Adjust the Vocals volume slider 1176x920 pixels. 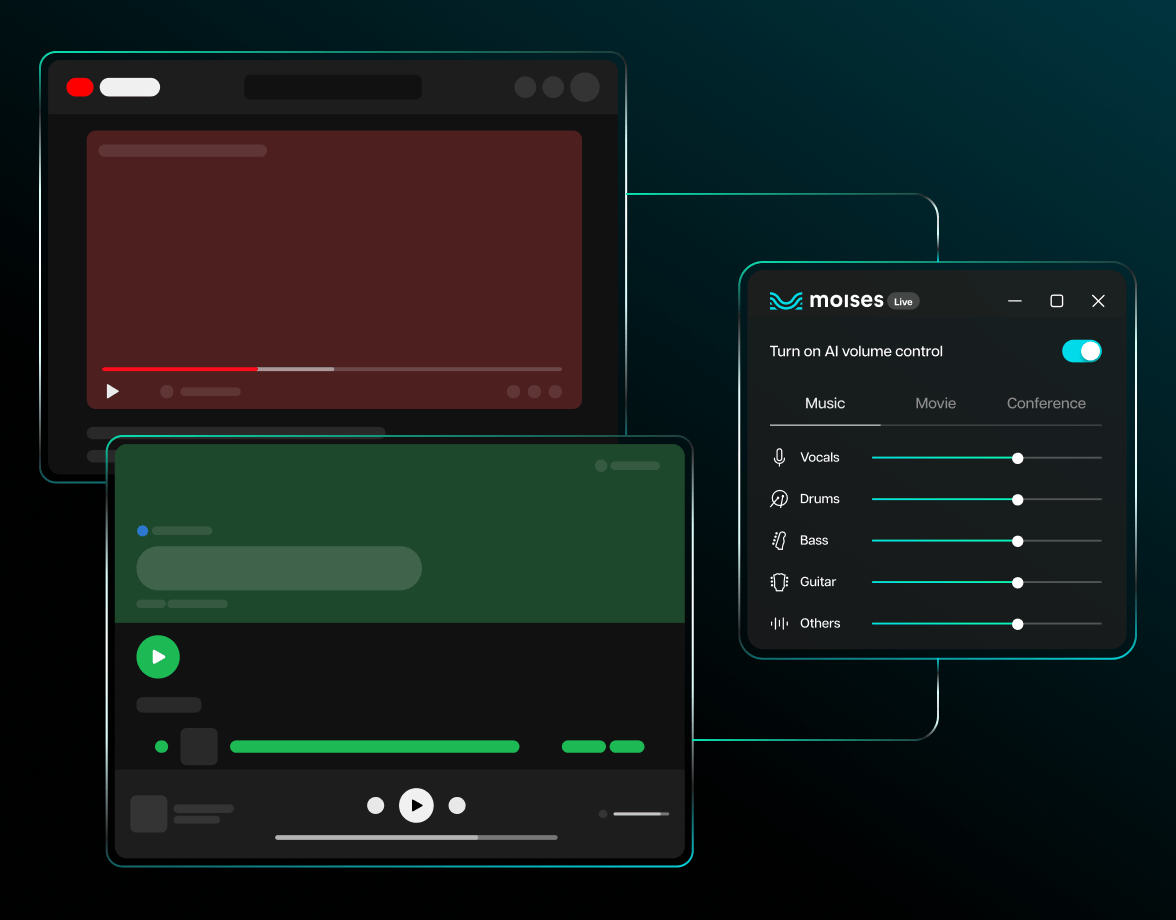(x=986, y=457)
